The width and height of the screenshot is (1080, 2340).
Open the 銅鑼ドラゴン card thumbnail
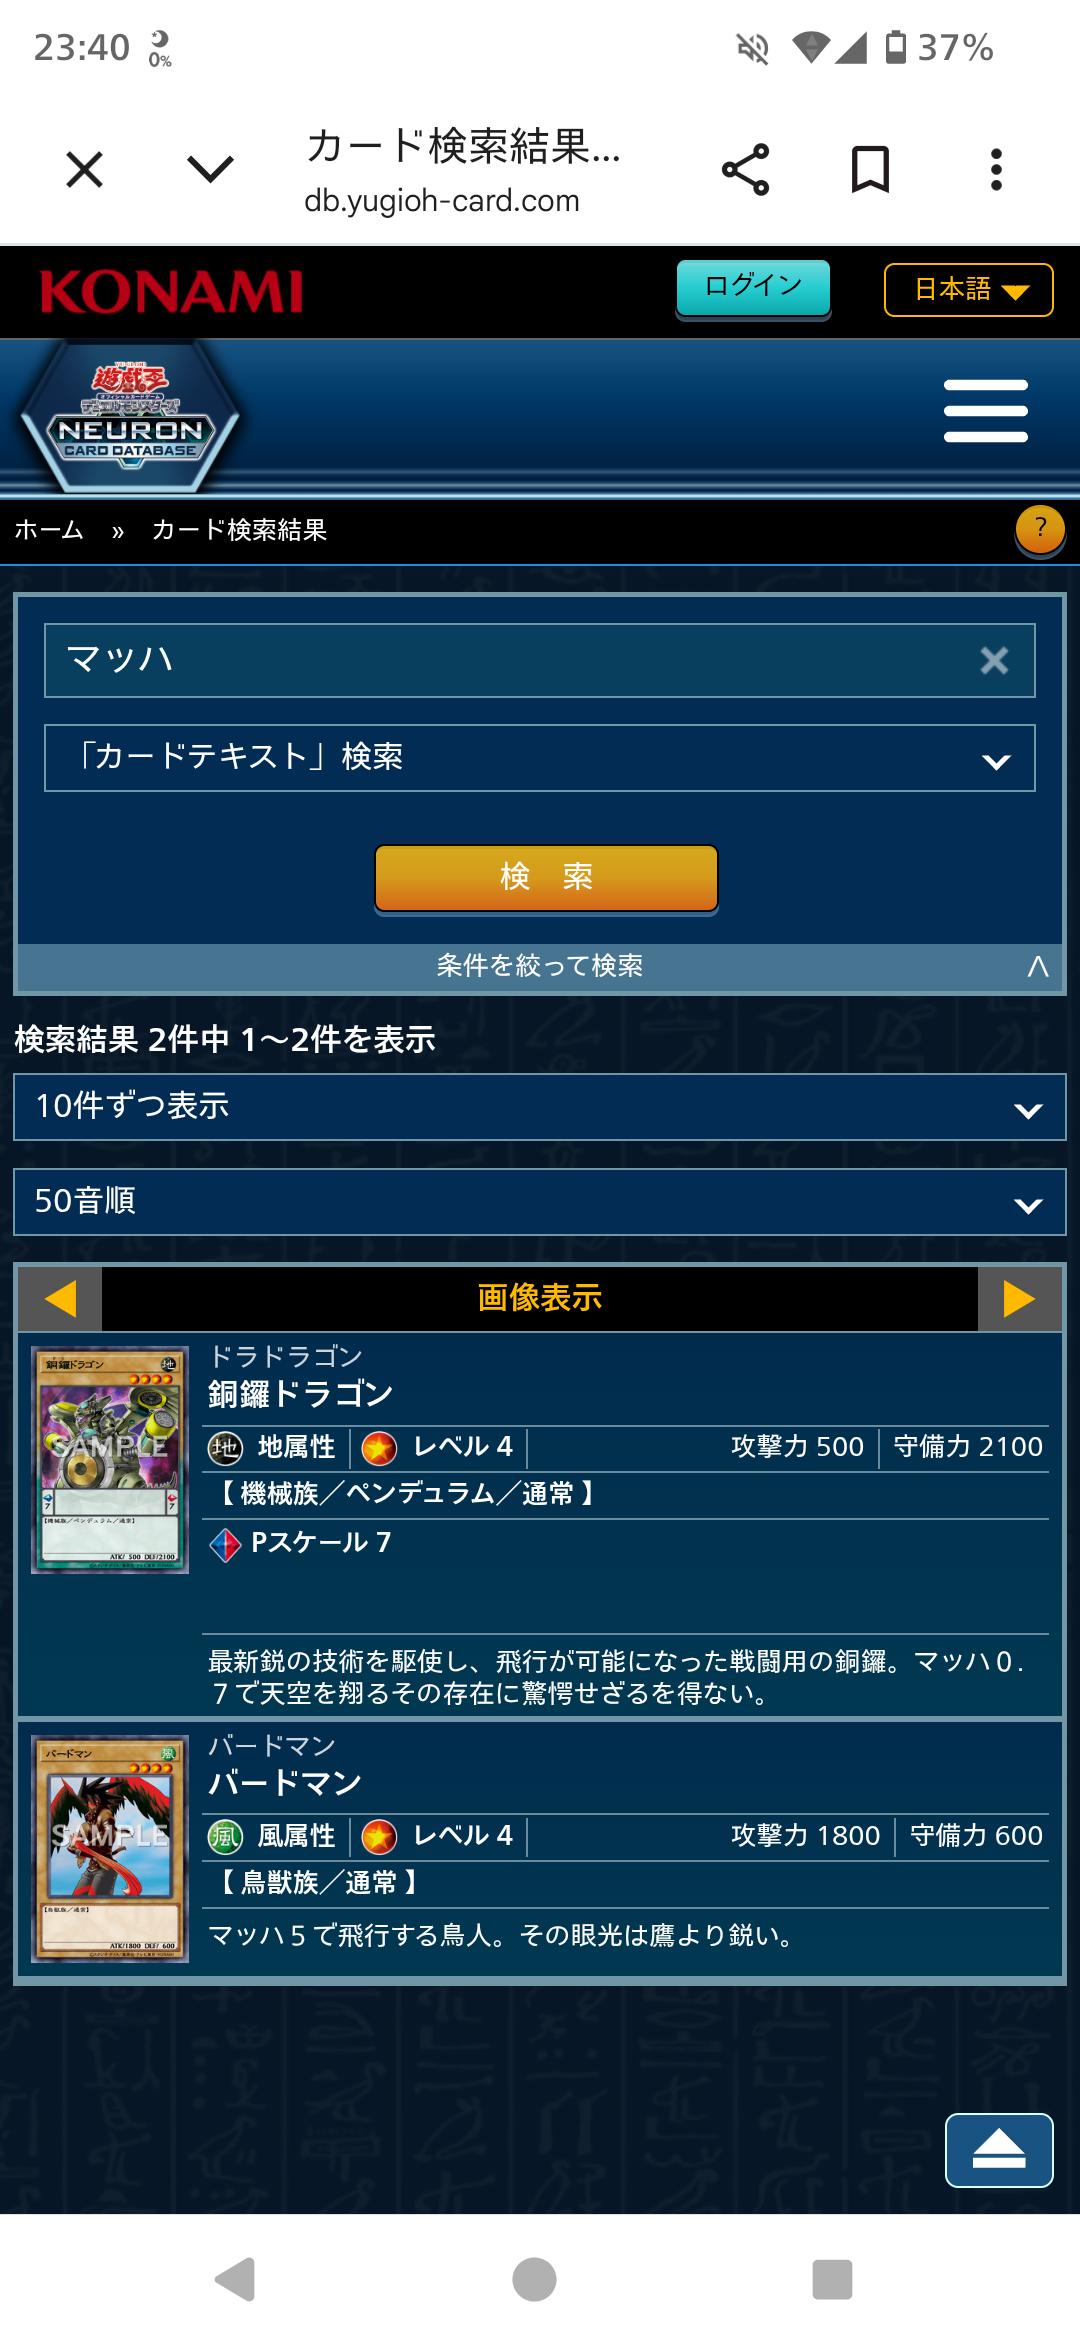point(110,1460)
